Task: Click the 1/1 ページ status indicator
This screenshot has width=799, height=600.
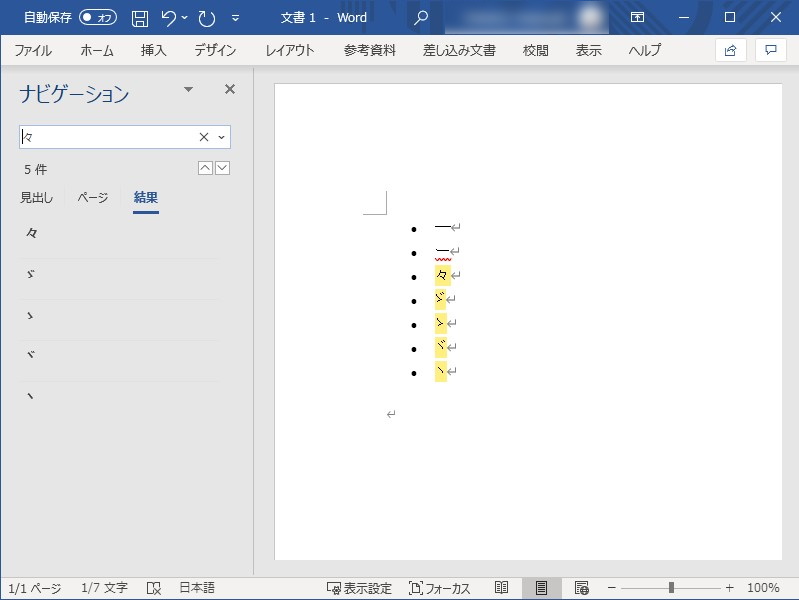Action: point(35,588)
